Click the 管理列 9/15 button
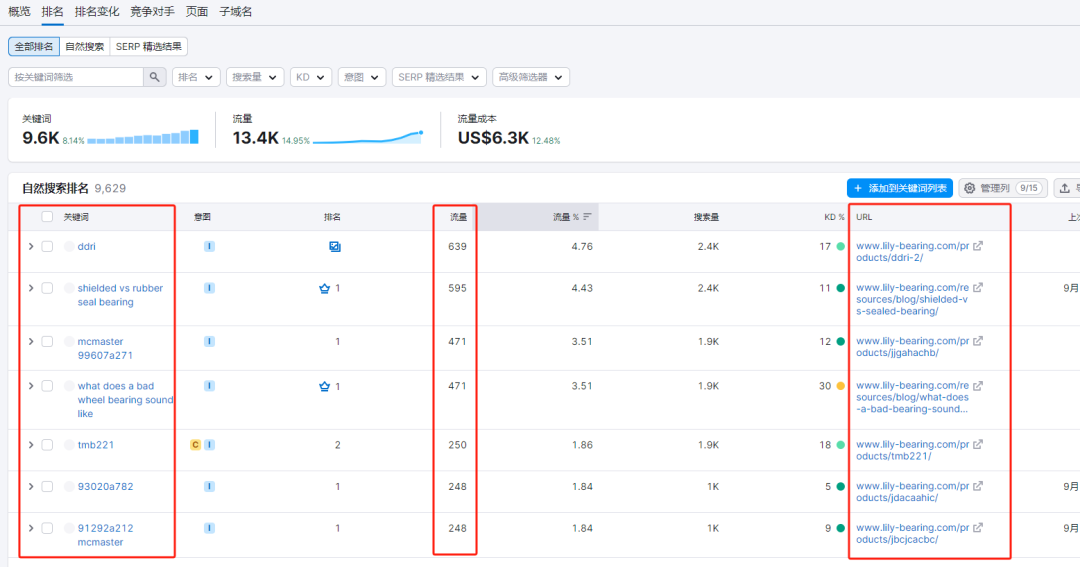1080x567 pixels. coord(1003,188)
